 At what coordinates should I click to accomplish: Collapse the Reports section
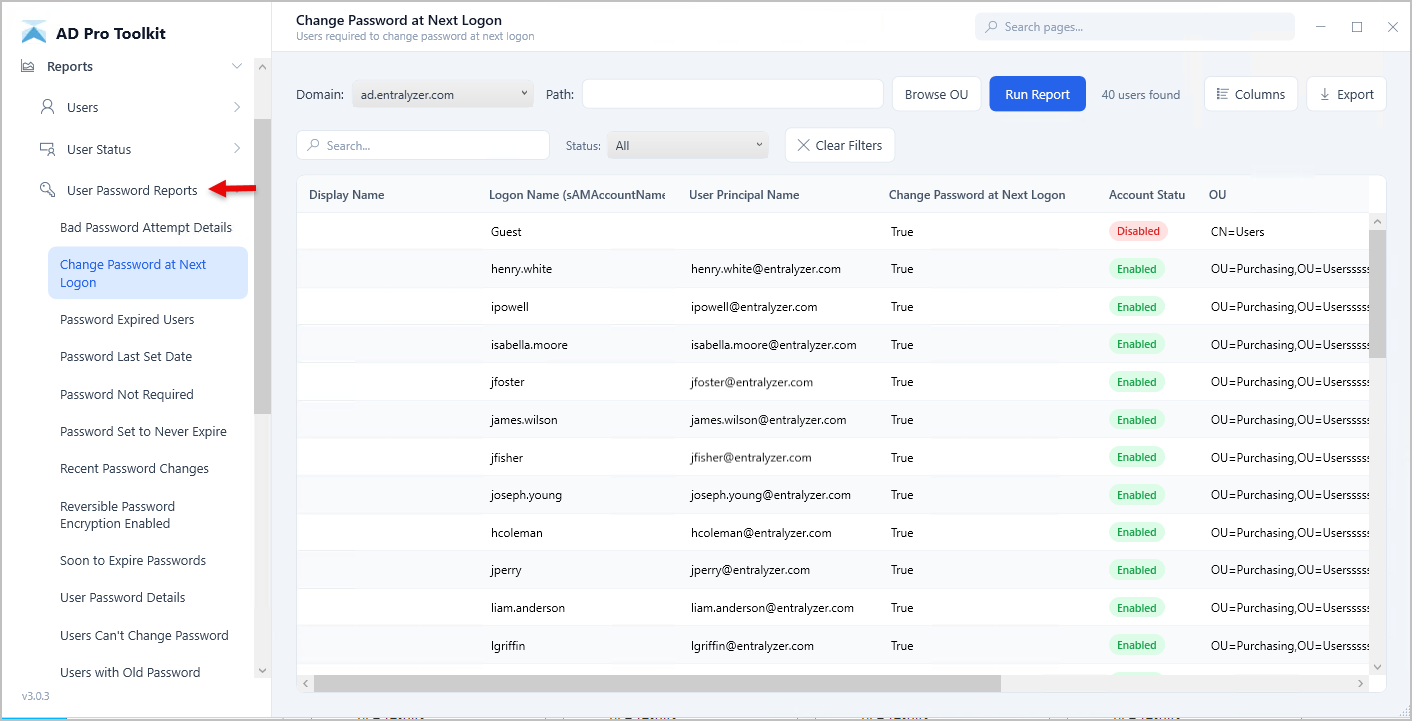(x=237, y=66)
